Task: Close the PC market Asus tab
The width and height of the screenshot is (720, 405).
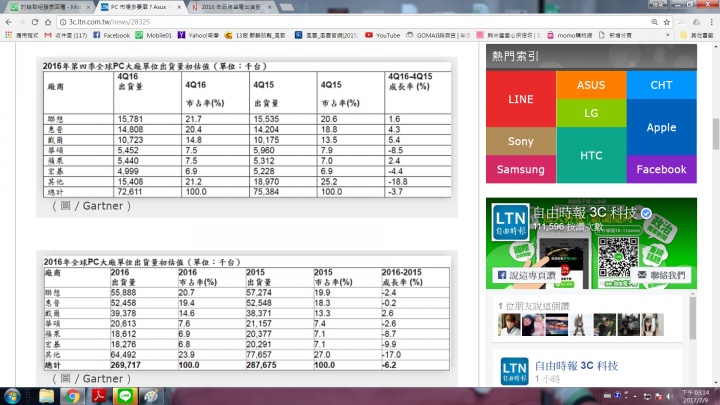Action: [179, 7]
